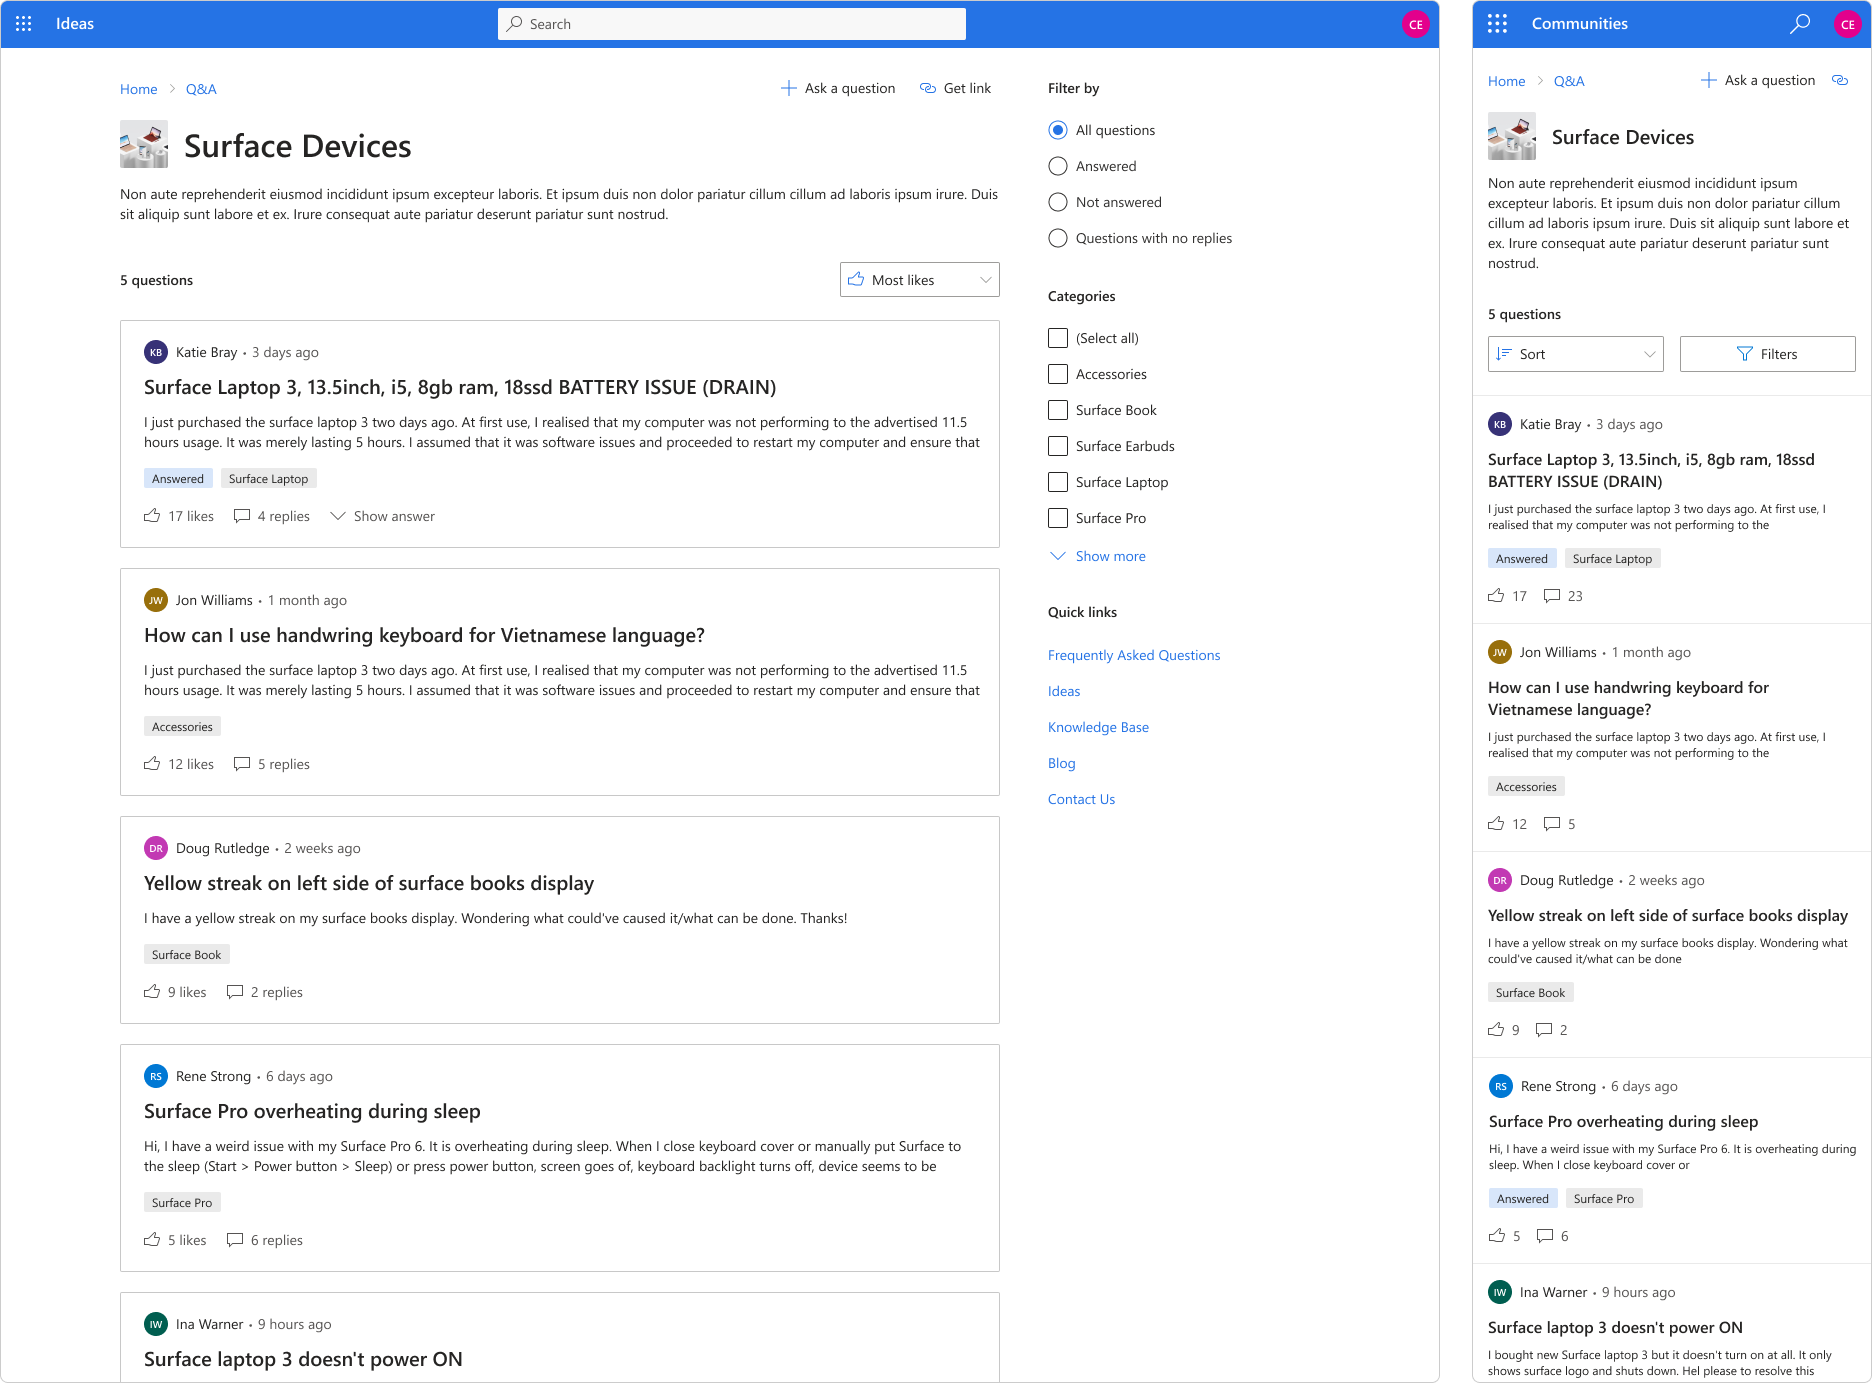Open Filters button in Communities panel
This screenshot has width=1872, height=1383.
pyautogui.click(x=1768, y=354)
